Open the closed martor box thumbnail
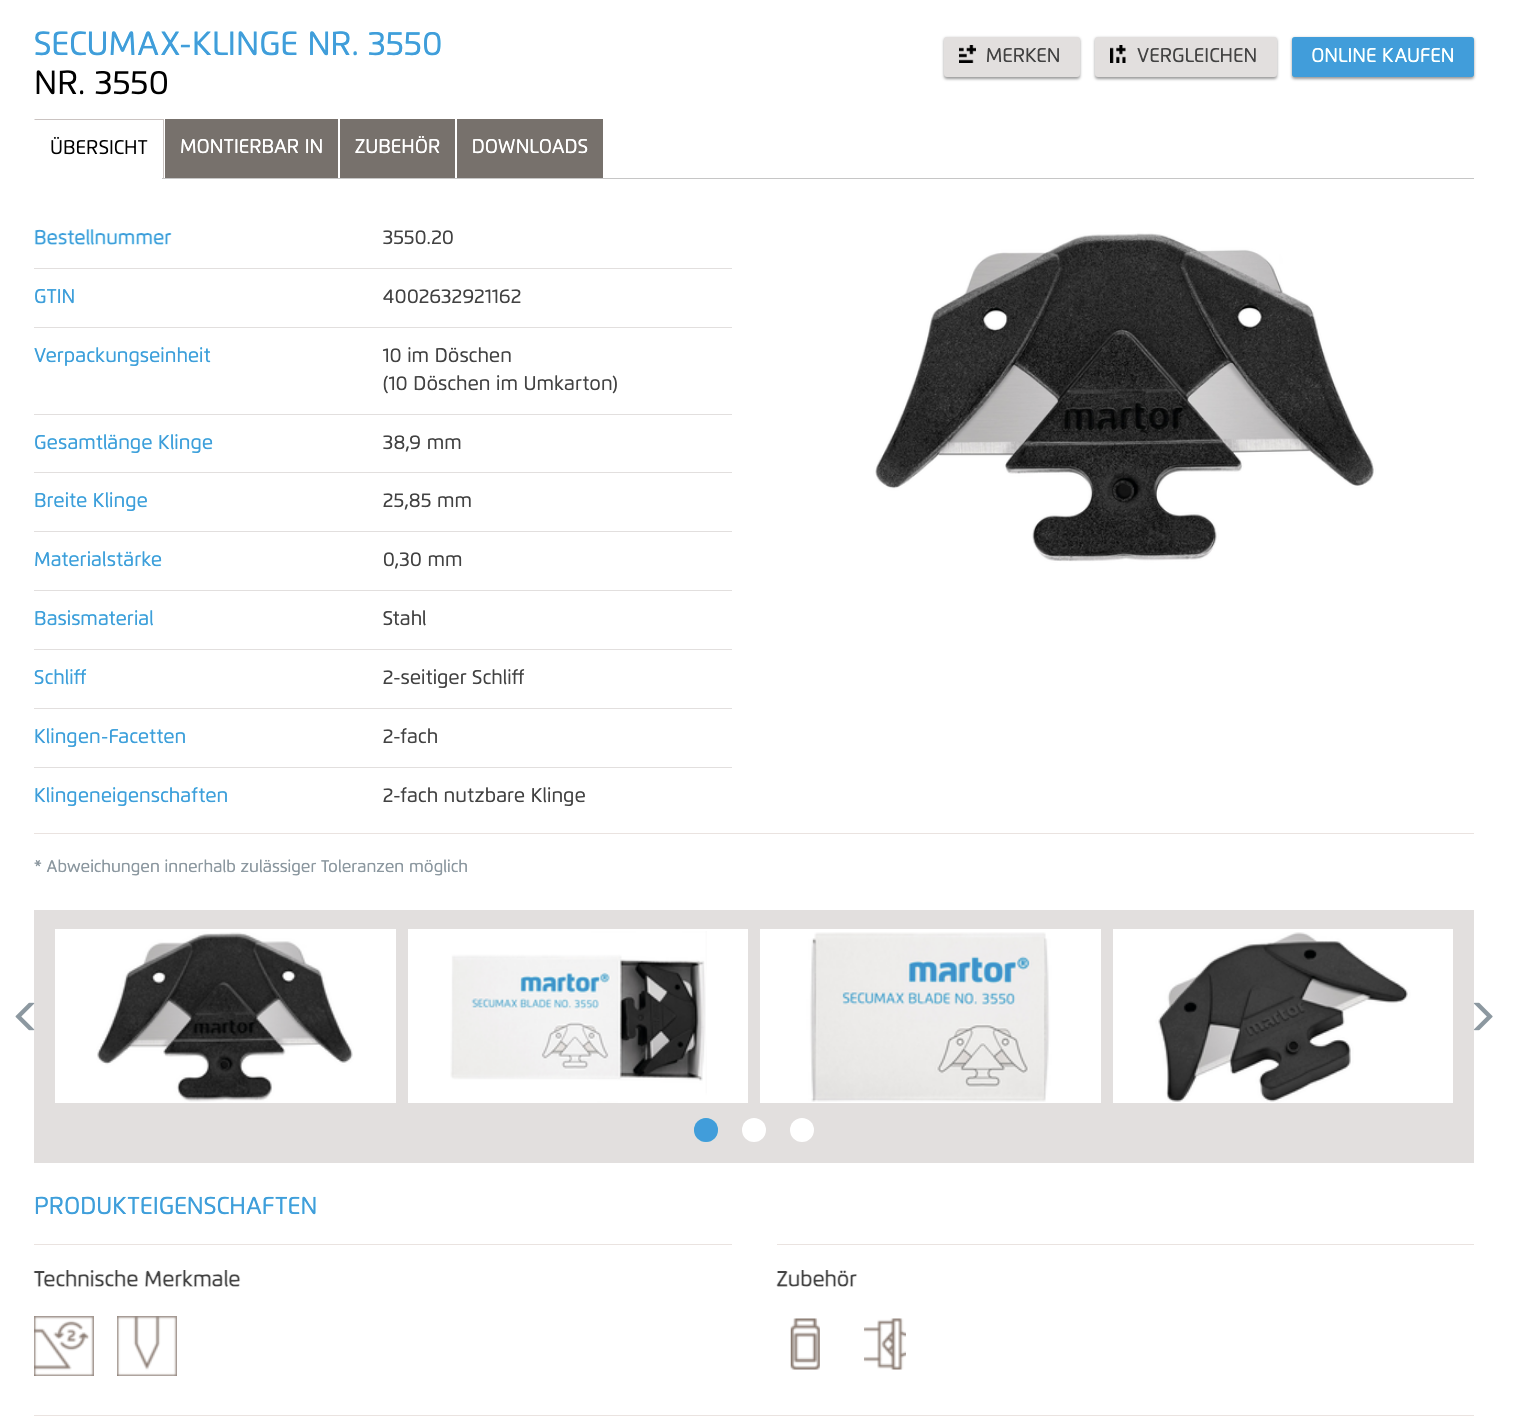The width and height of the screenshot is (1514, 1428). (x=930, y=1016)
